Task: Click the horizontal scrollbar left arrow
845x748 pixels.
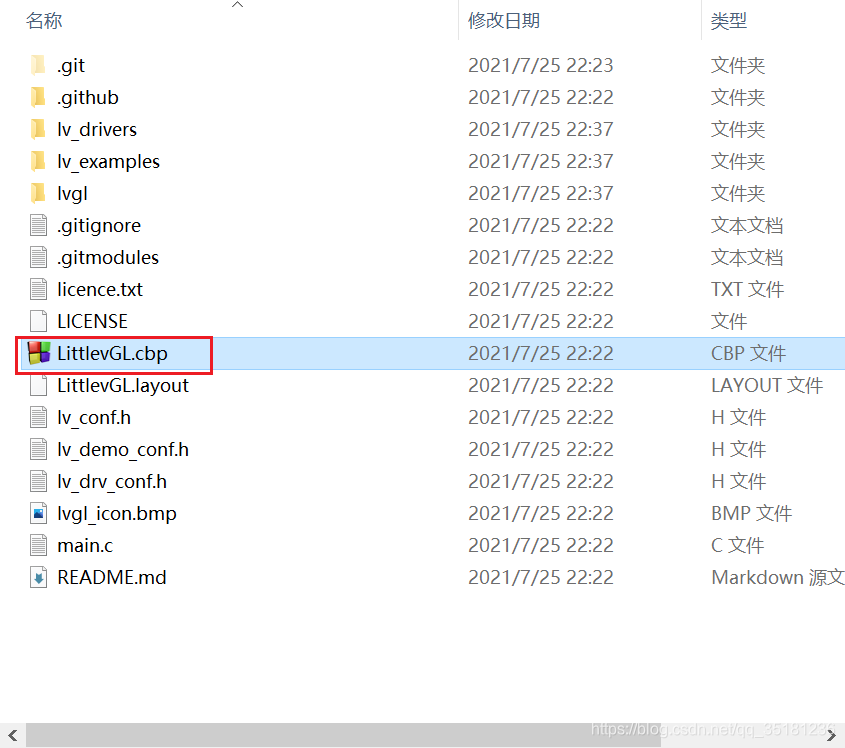Action: (x=13, y=735)
